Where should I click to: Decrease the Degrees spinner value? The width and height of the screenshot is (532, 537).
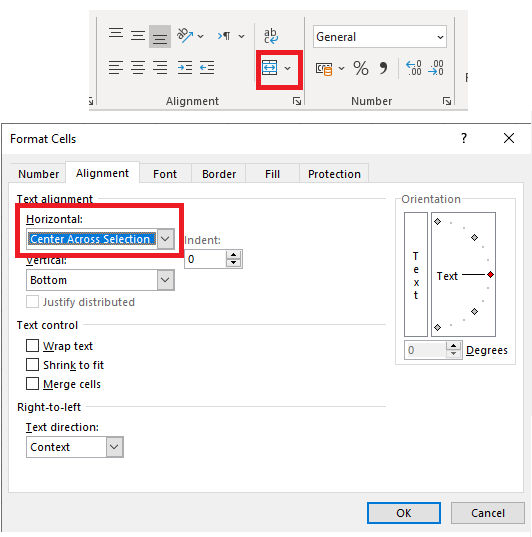[454, 354]
